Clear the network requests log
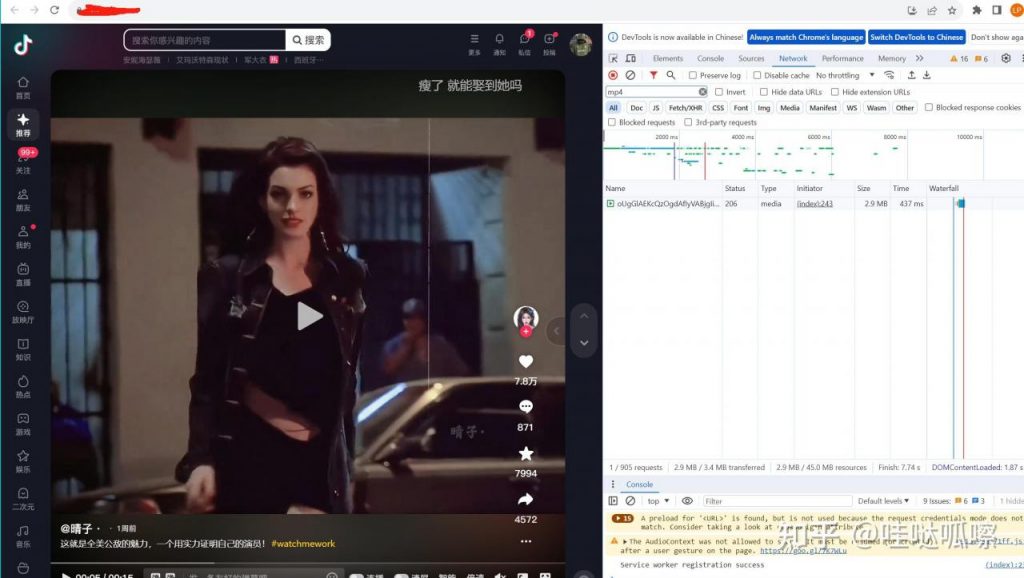 (630, 75)
